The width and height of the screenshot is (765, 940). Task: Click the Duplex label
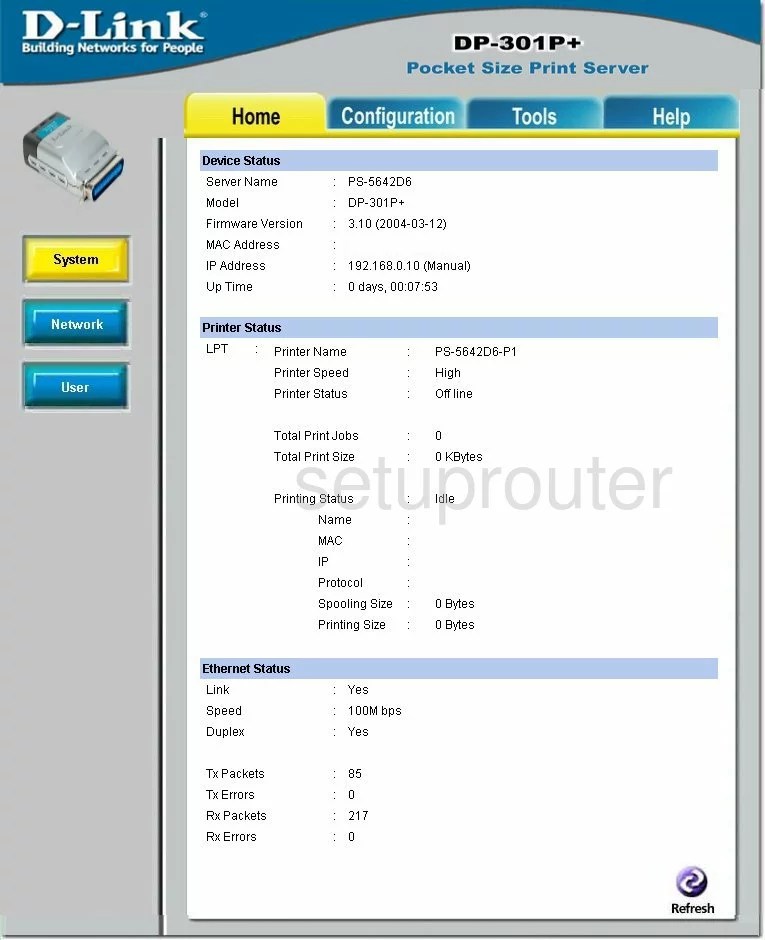225,732
